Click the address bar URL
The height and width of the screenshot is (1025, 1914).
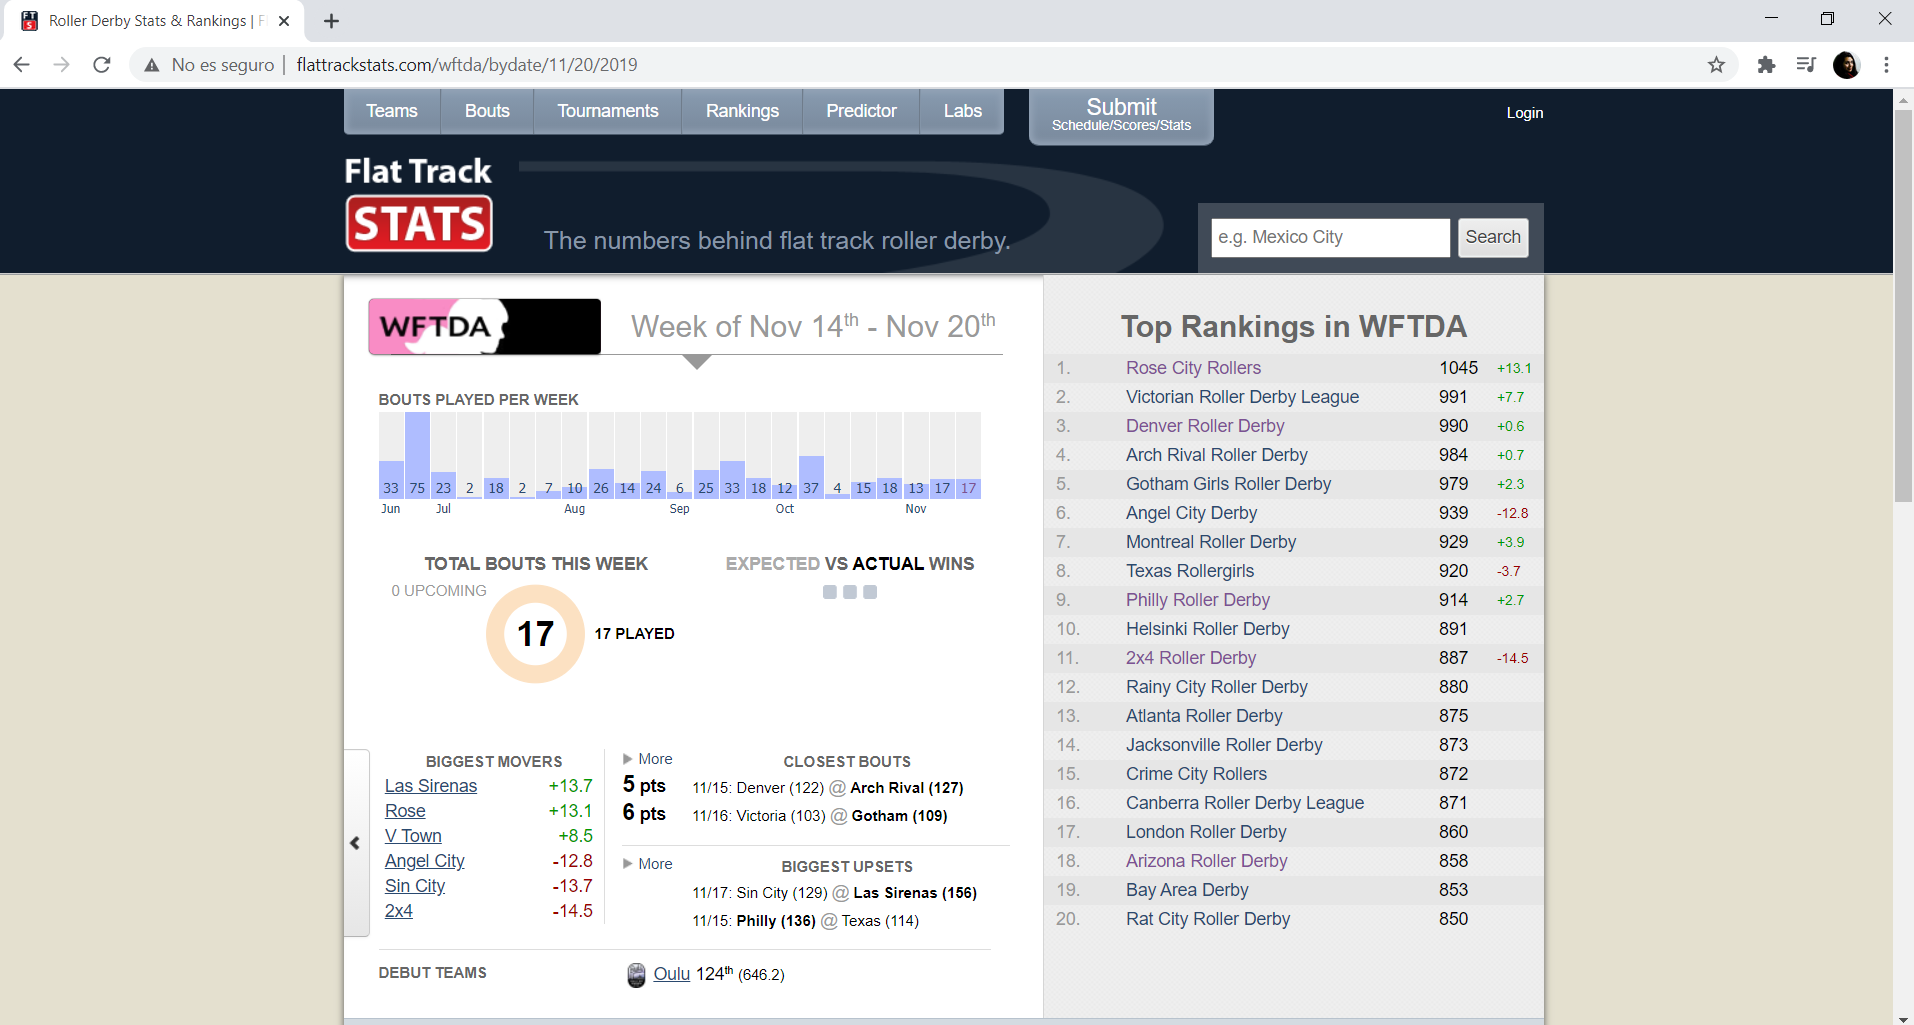(467, 65)
